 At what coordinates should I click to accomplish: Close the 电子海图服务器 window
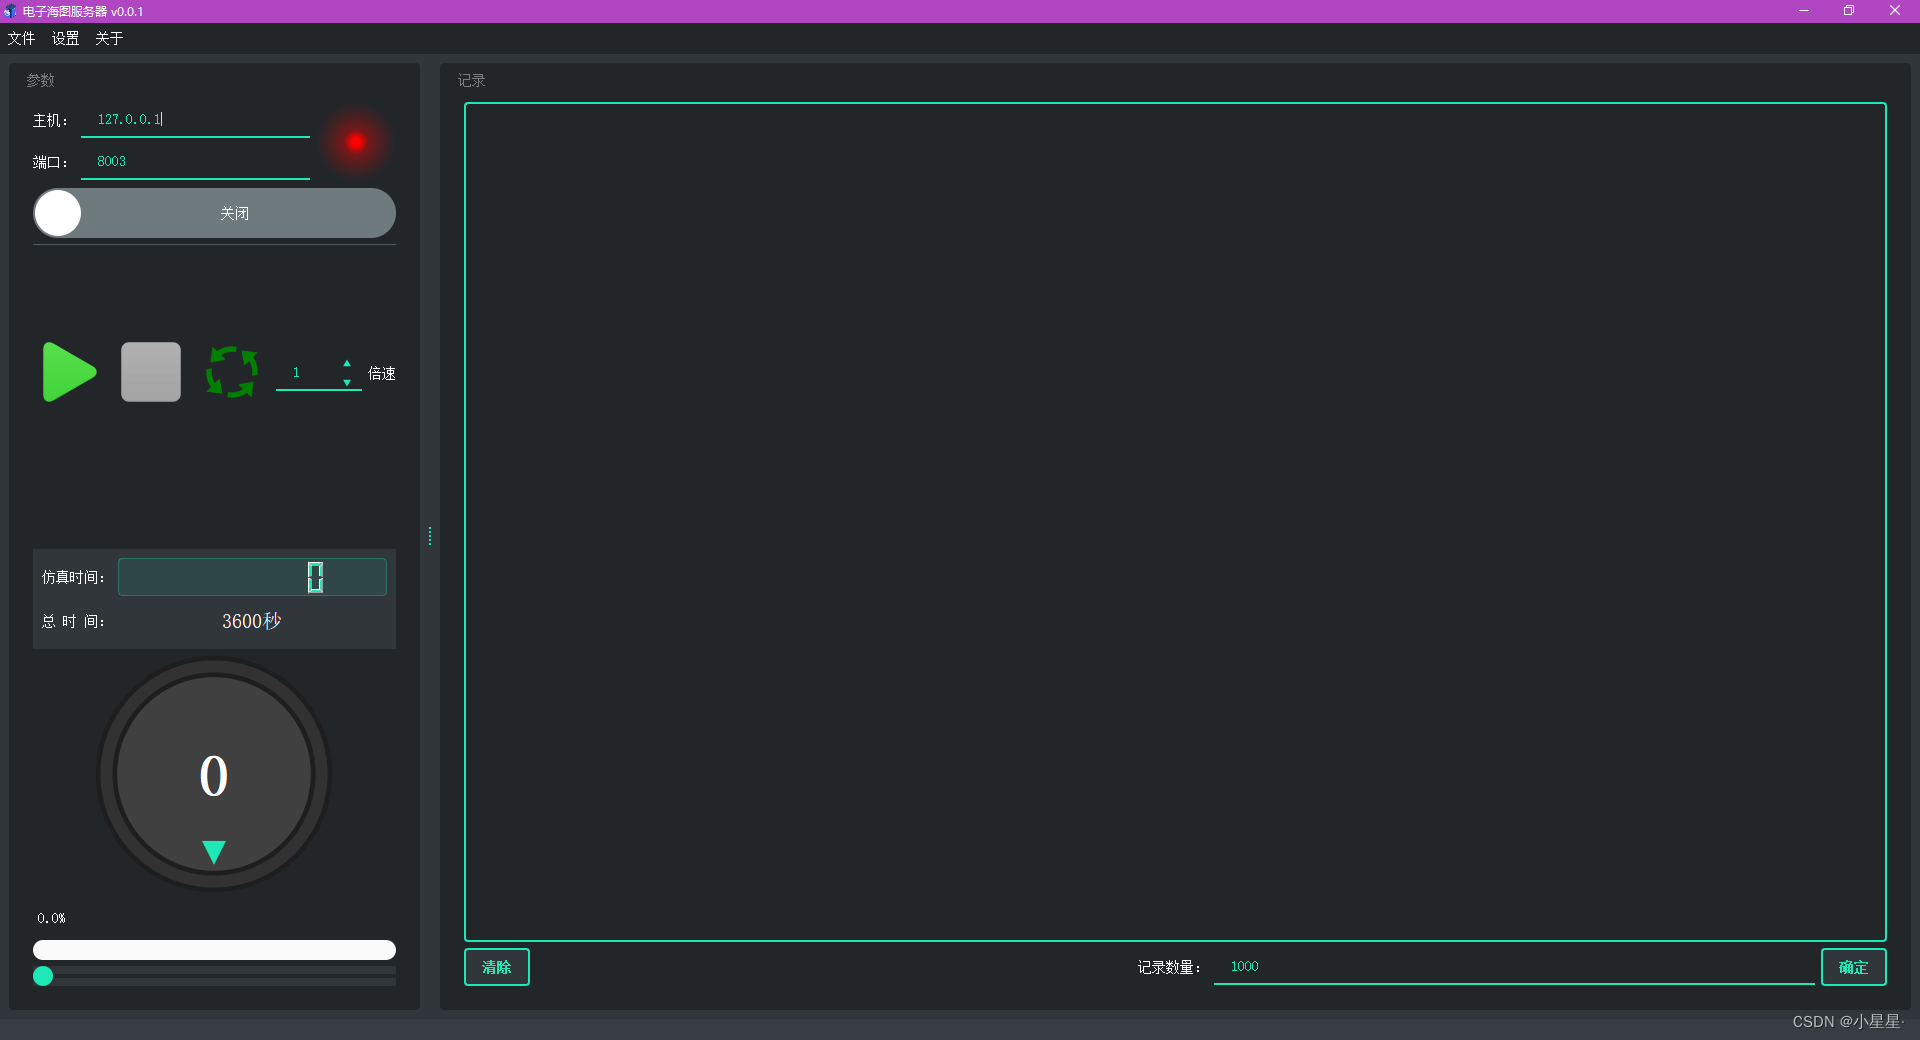(x=1895, y=11)
